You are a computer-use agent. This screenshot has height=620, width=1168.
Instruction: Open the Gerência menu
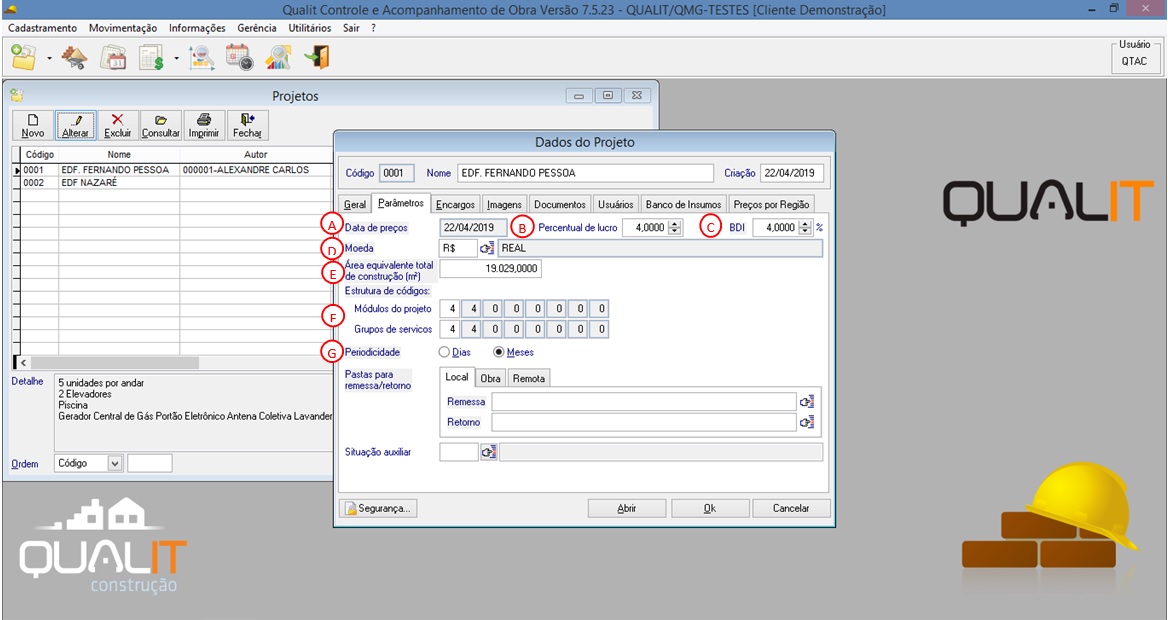[x=257, y=28]
